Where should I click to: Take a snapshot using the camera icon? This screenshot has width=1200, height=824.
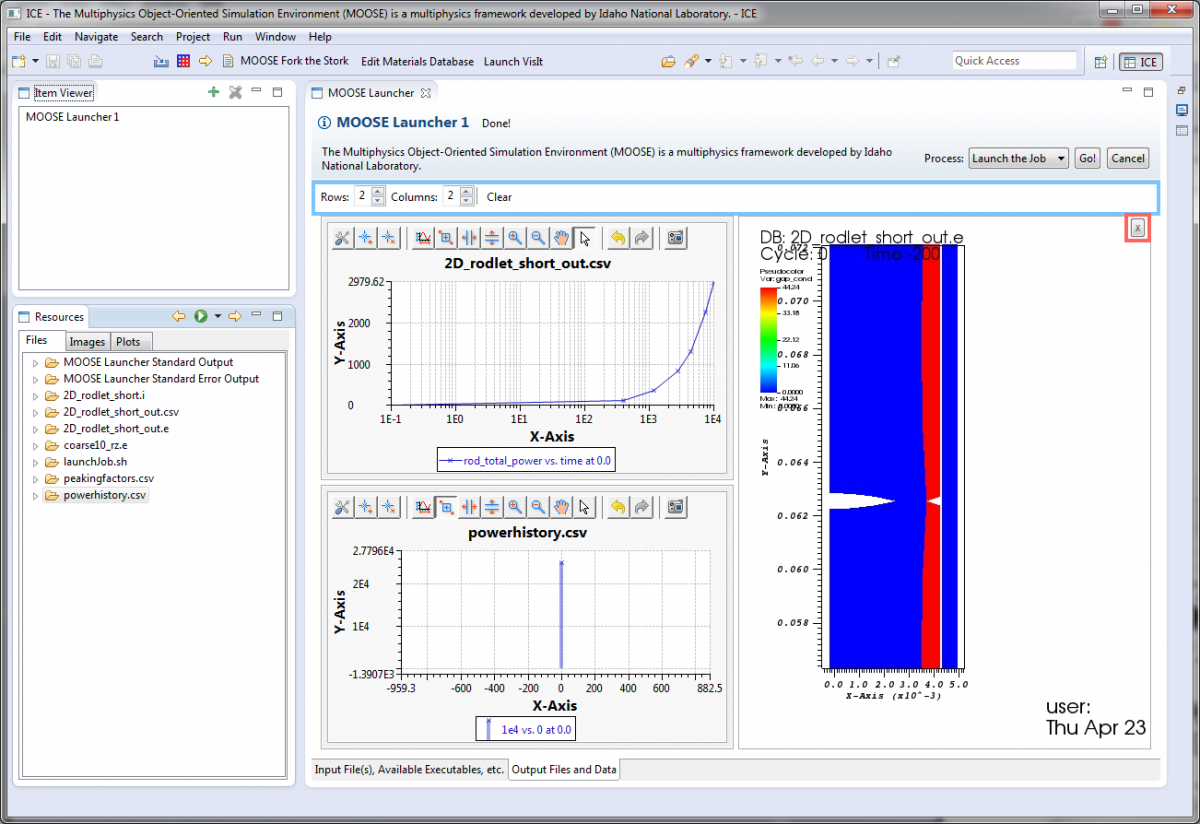(x=675, y=238)
